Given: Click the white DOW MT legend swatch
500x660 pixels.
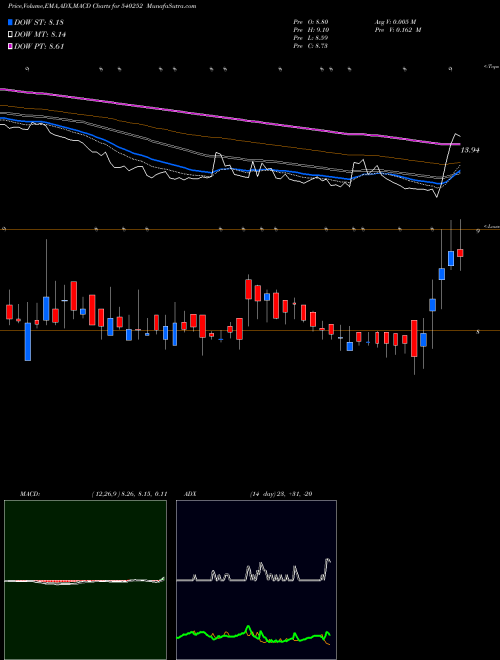Looking at the screenshot, I should 10,35.
